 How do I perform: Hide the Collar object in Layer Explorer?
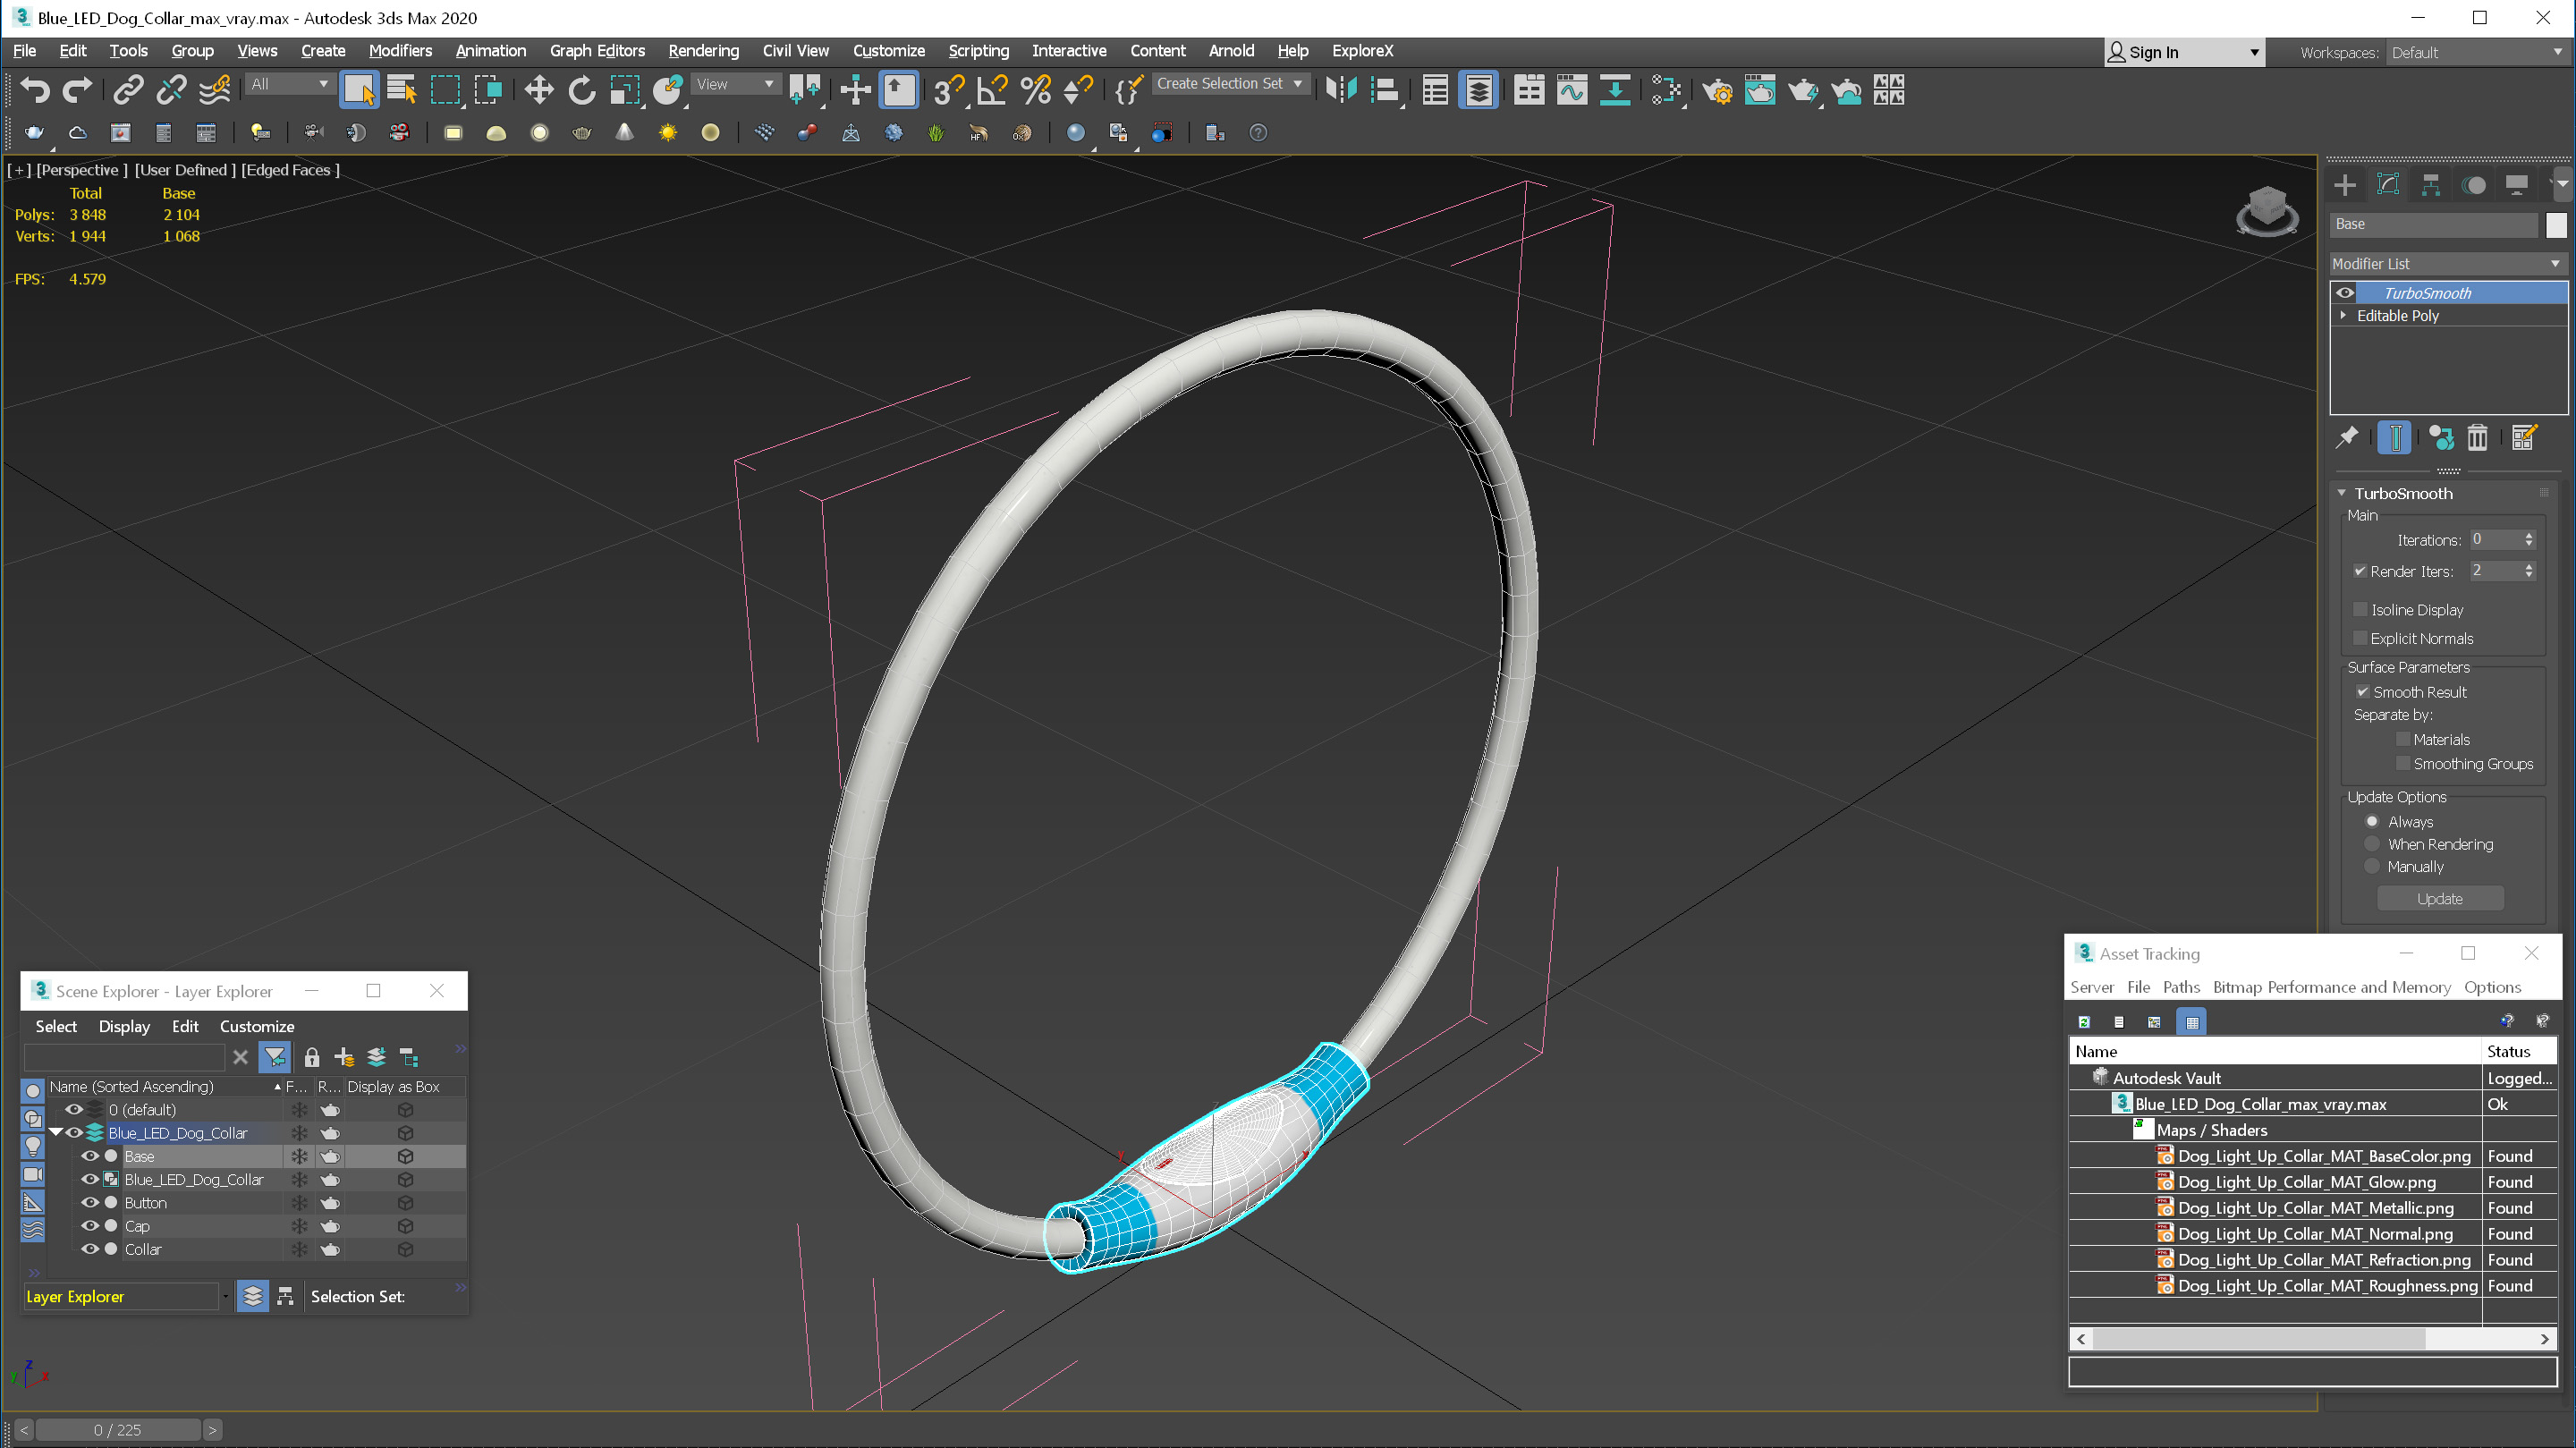89,1249
